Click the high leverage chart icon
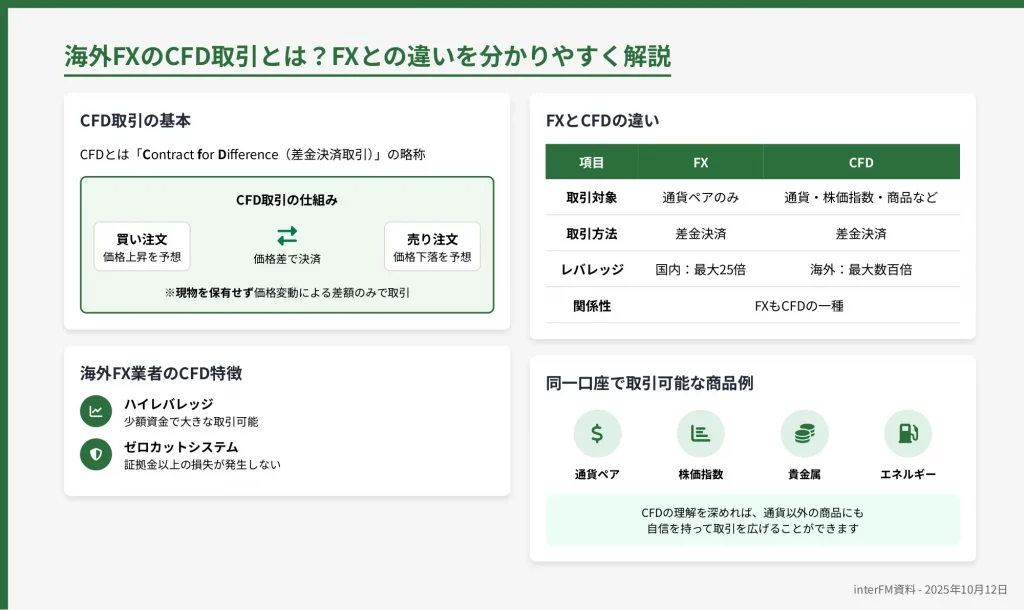 tap(96, 411)
